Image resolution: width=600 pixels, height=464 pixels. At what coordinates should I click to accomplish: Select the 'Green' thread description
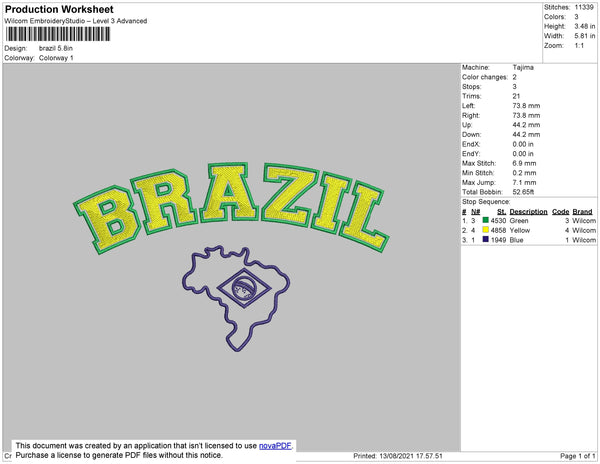[519, 221]
